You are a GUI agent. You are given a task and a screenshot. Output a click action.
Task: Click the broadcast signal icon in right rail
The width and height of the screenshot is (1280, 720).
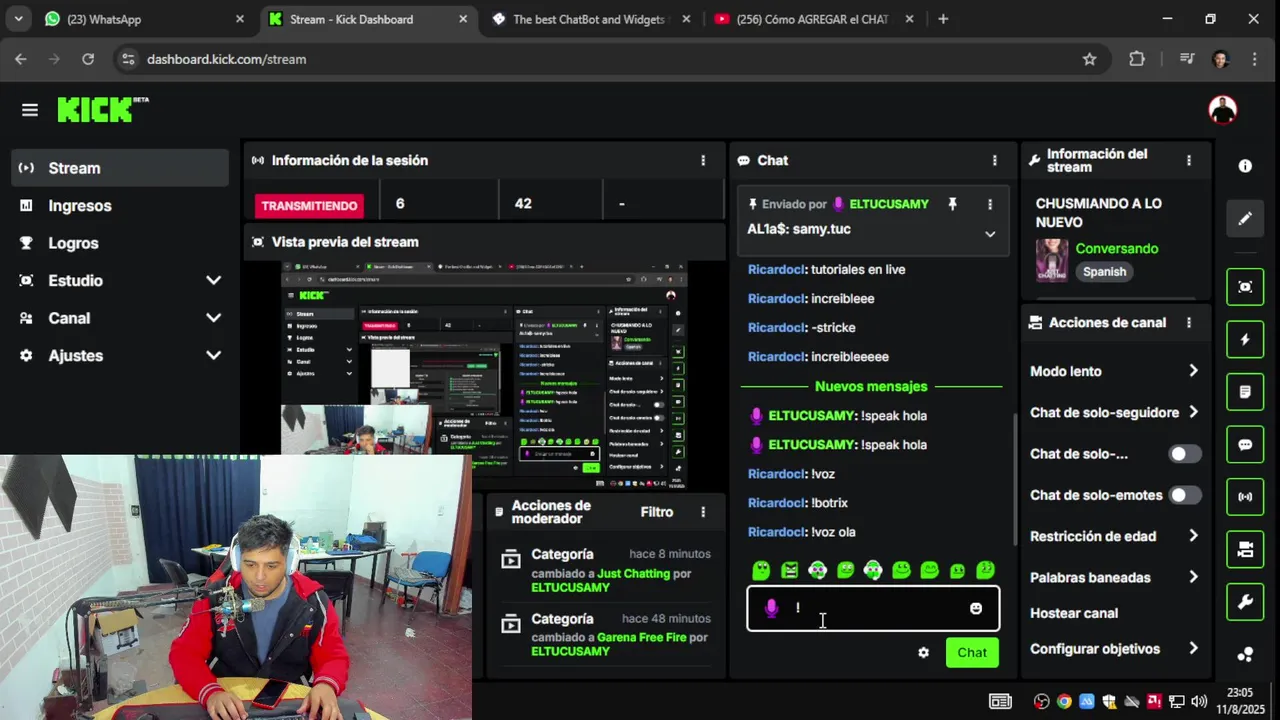(x=1245, y=497)
